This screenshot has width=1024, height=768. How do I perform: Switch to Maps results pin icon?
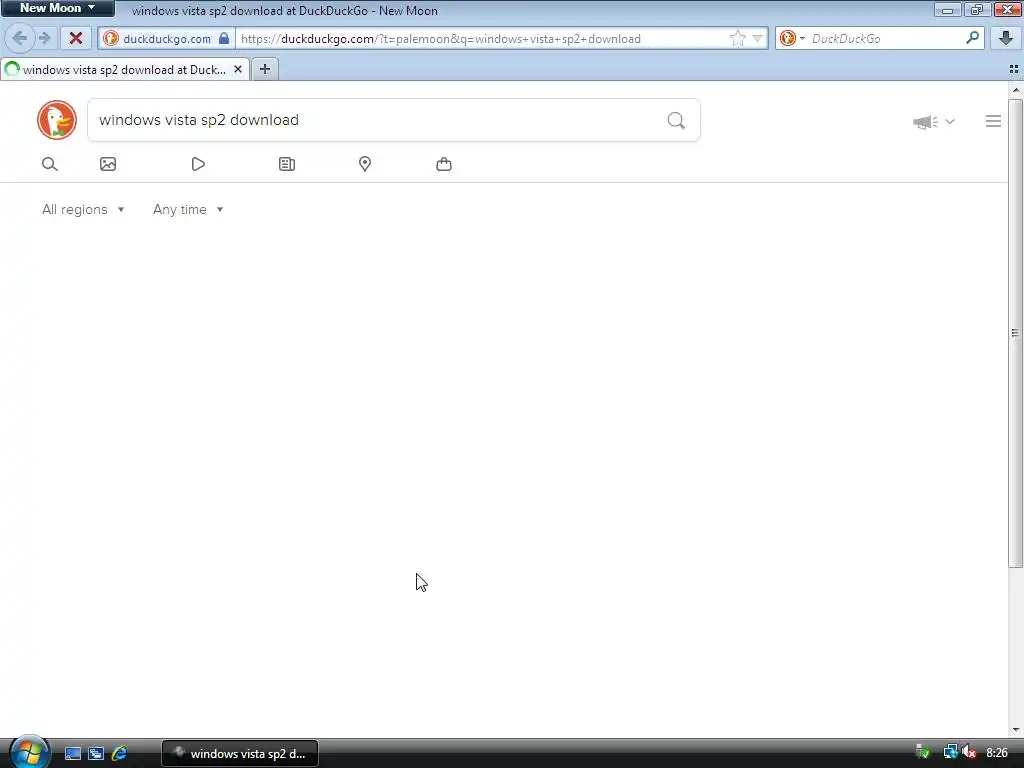point(365,164)
